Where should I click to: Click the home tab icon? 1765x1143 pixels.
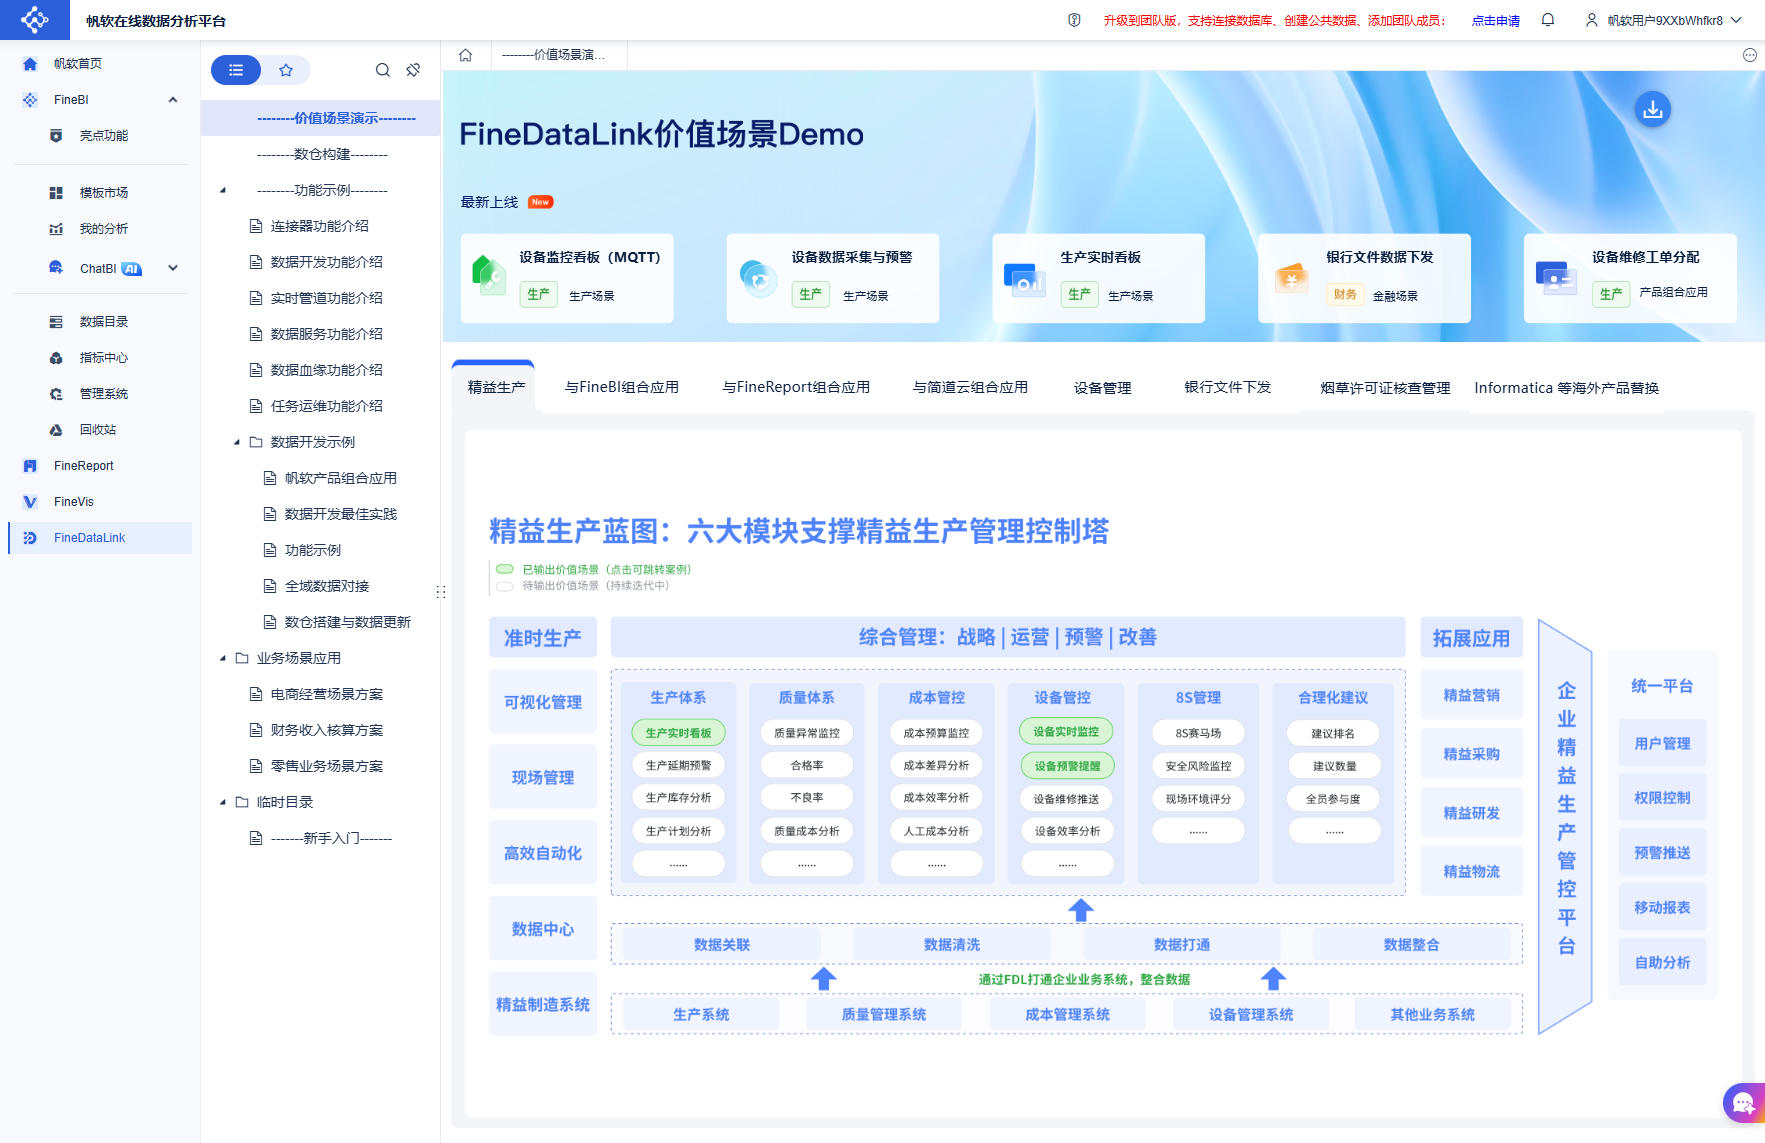(466, 55)
